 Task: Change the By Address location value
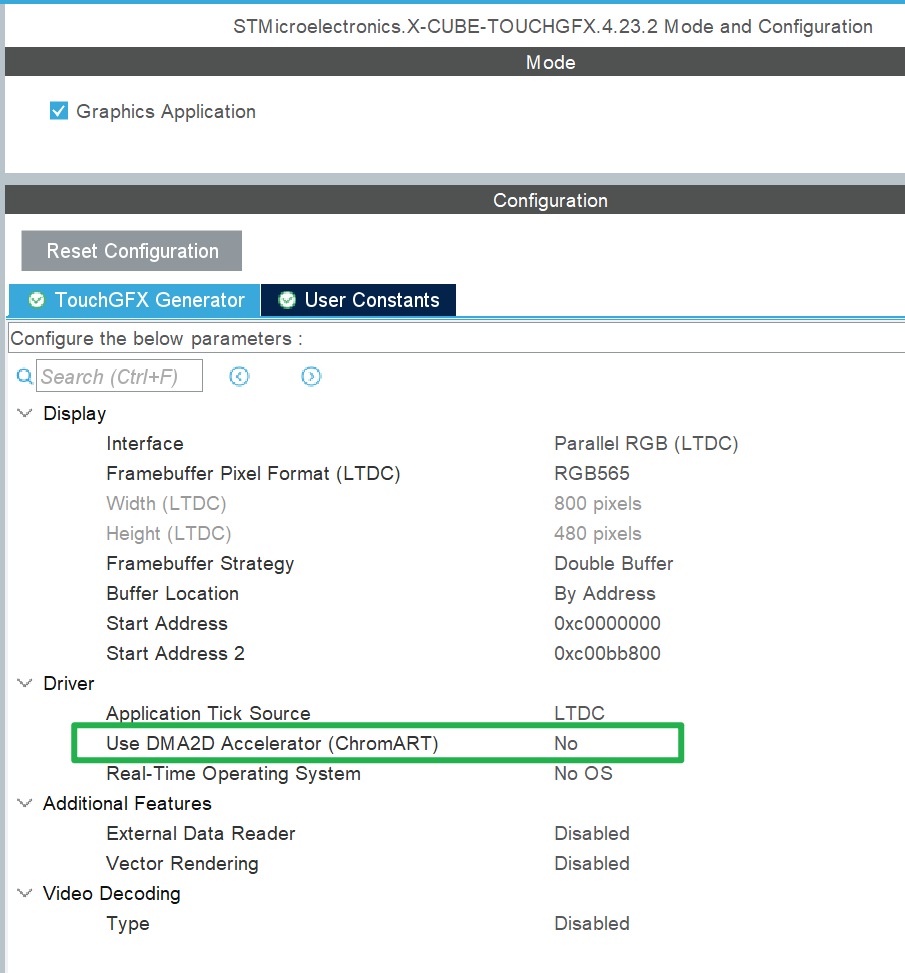(x=605, y=593)
